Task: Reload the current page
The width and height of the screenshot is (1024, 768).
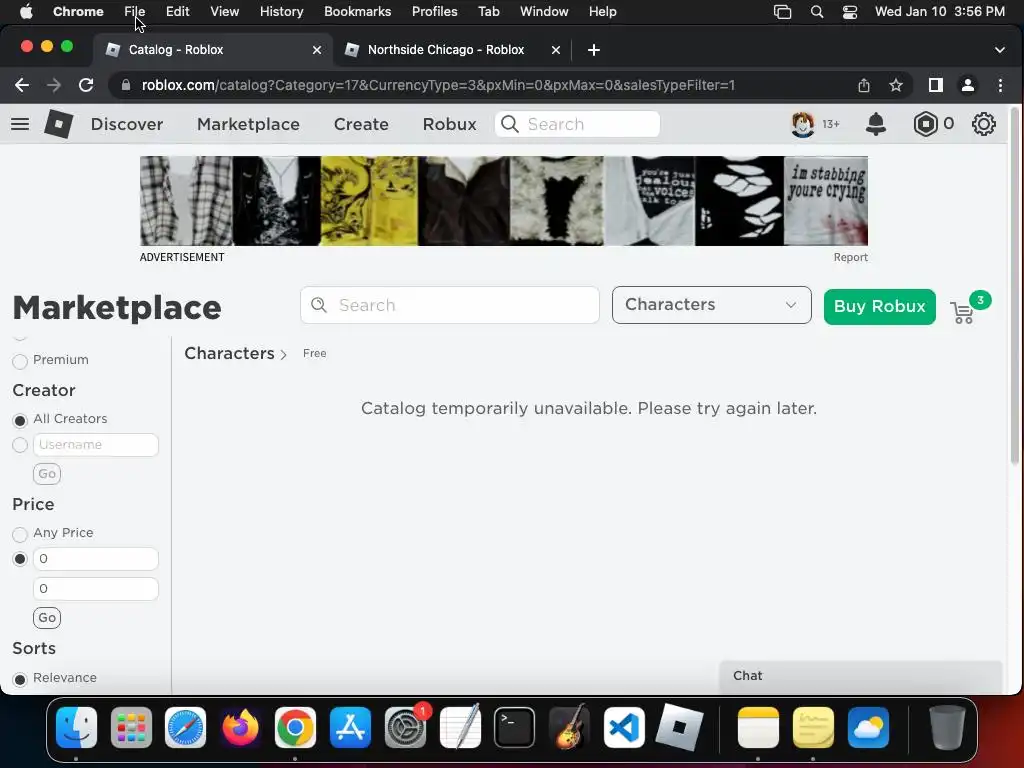Action: pyautogui.click(x=86, y=85)
